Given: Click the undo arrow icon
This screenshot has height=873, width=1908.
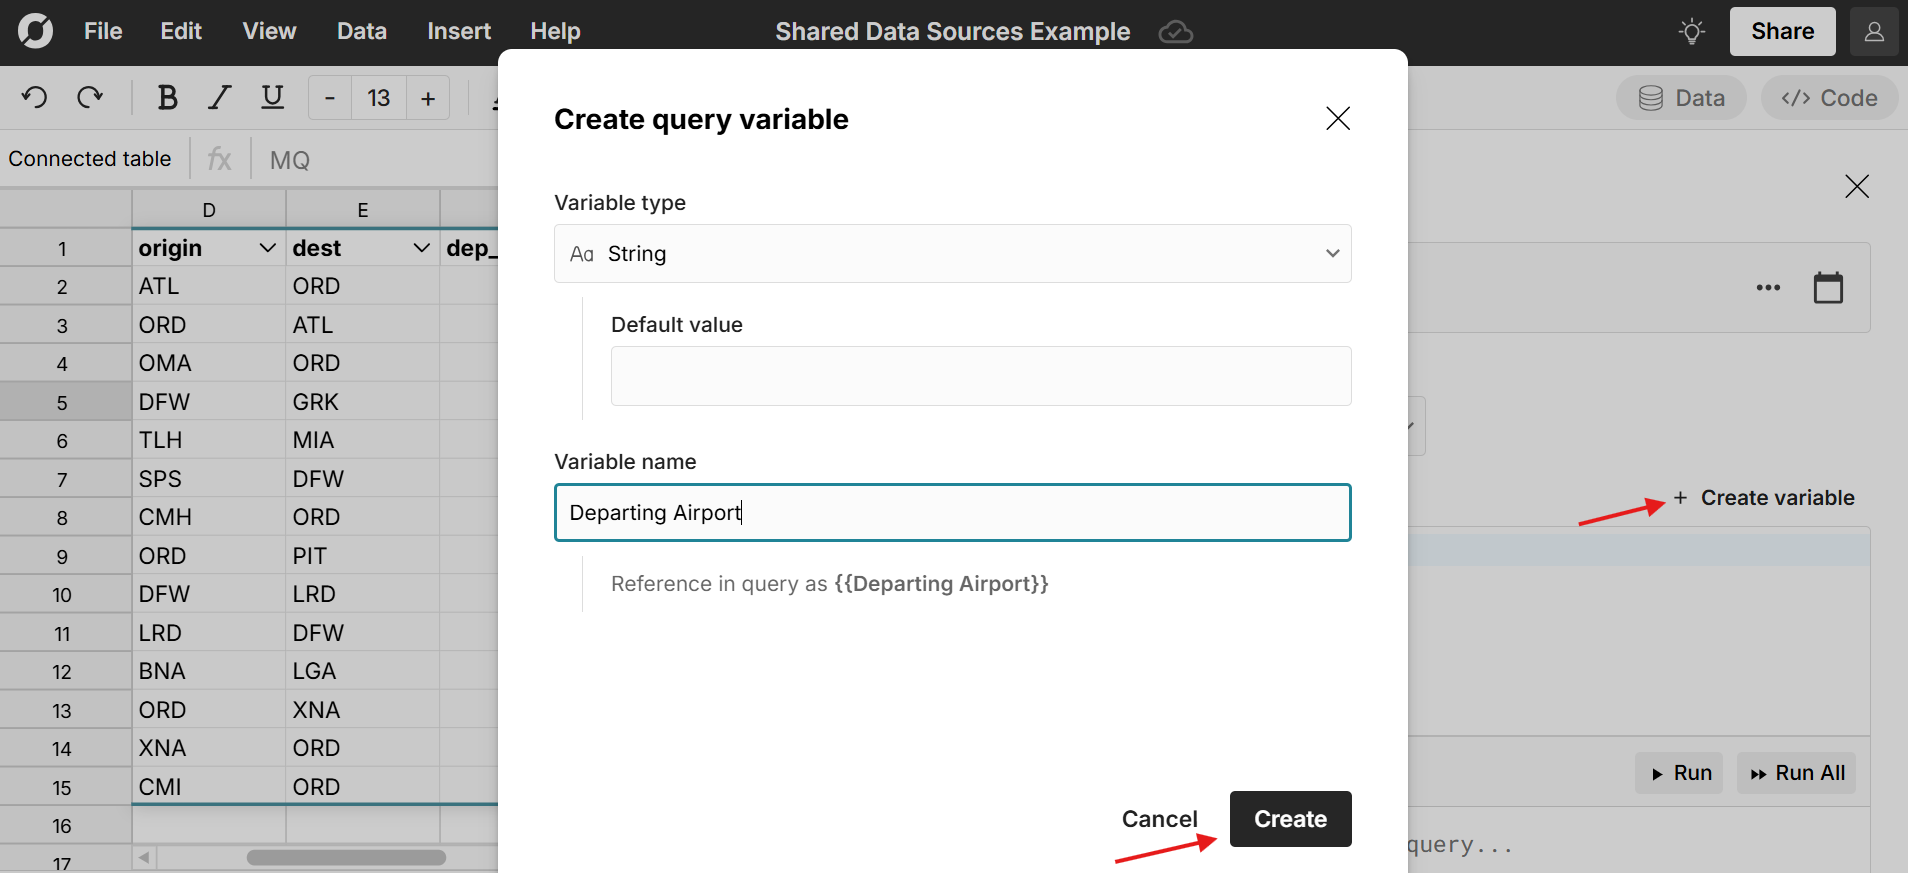Looking at the screenshot, I should click(x=34, y=98).
